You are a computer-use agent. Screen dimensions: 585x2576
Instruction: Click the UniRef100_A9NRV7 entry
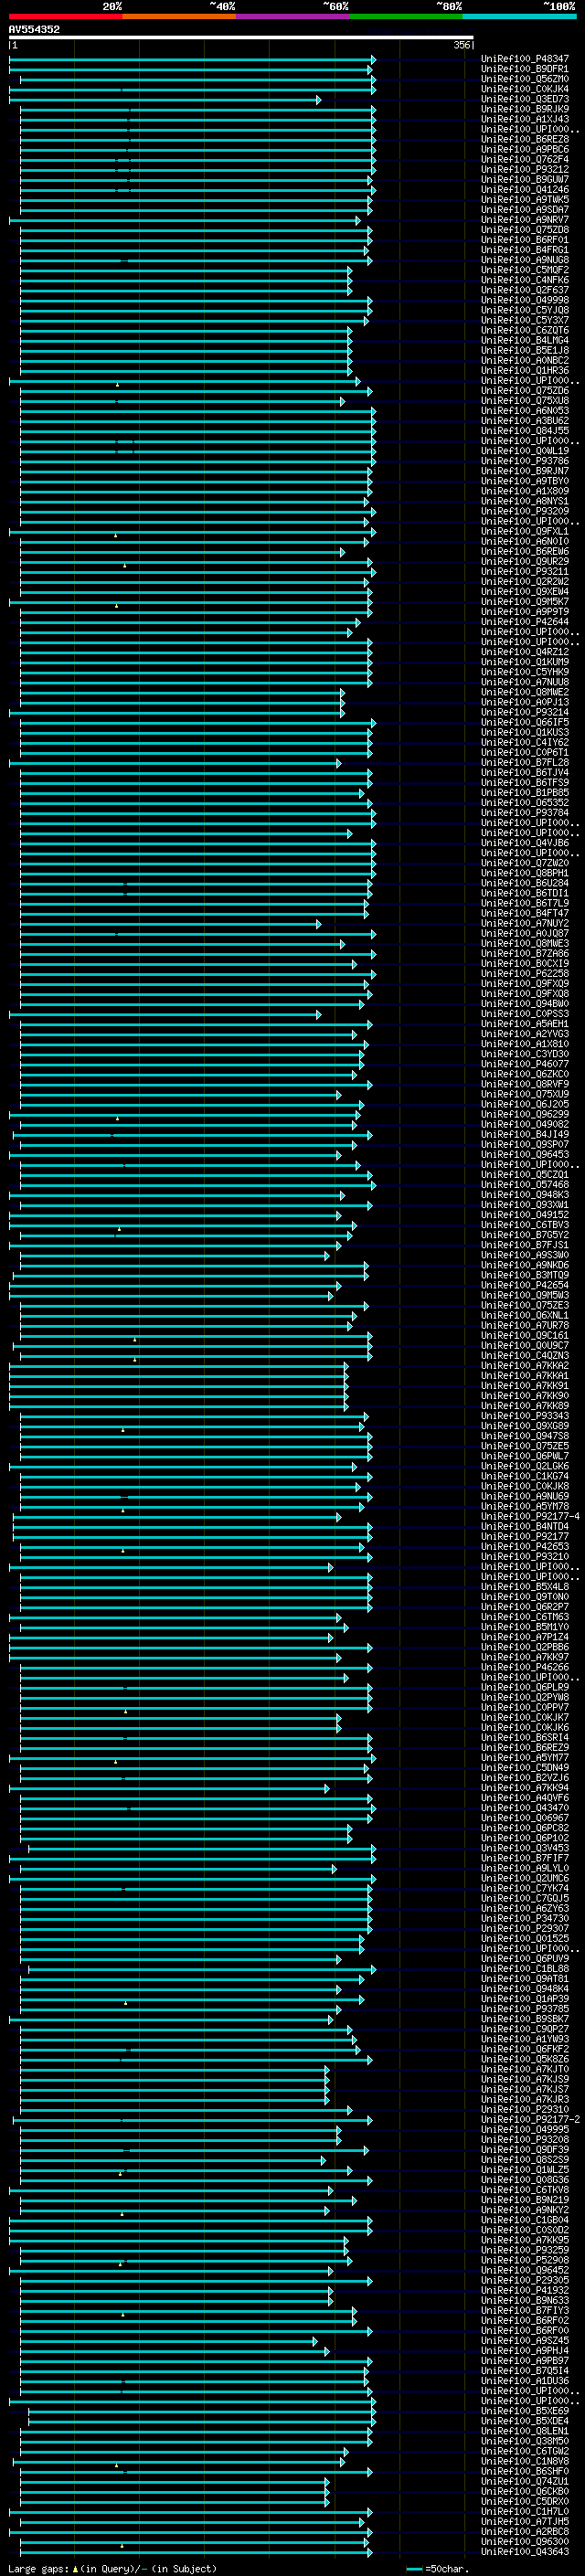click(525, 219)
